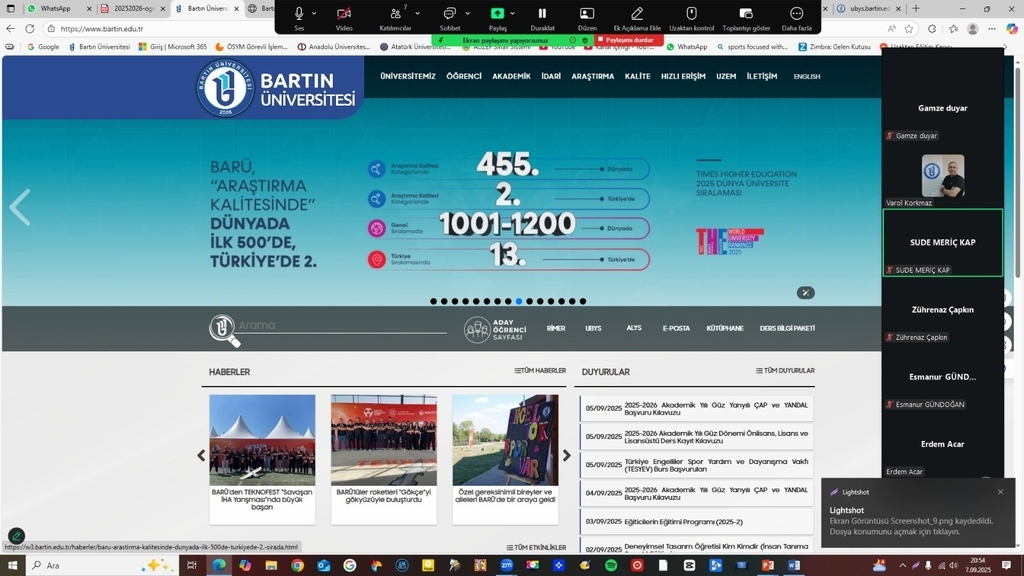Toggle the Zoom Video camera button
Viewport: 1024px width, 576px height.
tap(344, 13)
